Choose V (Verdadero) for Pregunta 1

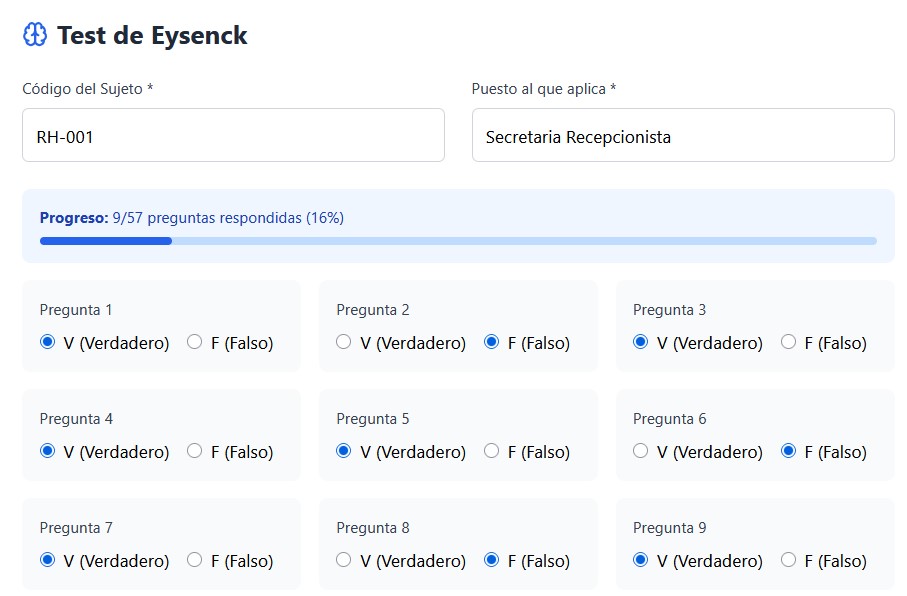pos(47,342)
